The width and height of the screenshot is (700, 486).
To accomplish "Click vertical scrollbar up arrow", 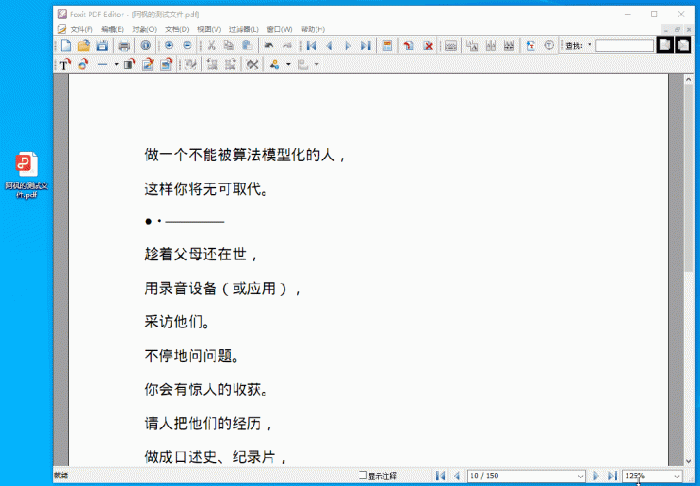I will [688, 80].
